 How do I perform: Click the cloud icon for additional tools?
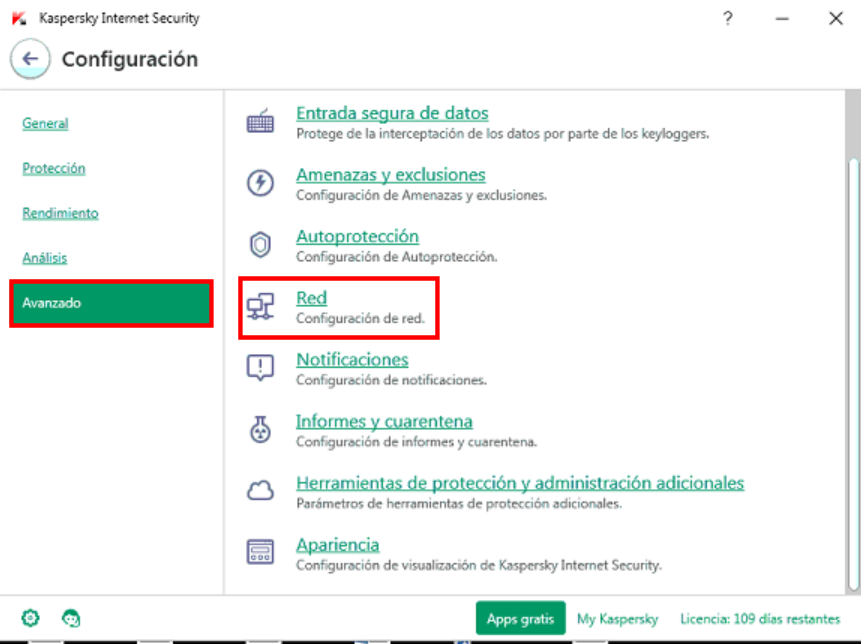[x=260, y=490]
